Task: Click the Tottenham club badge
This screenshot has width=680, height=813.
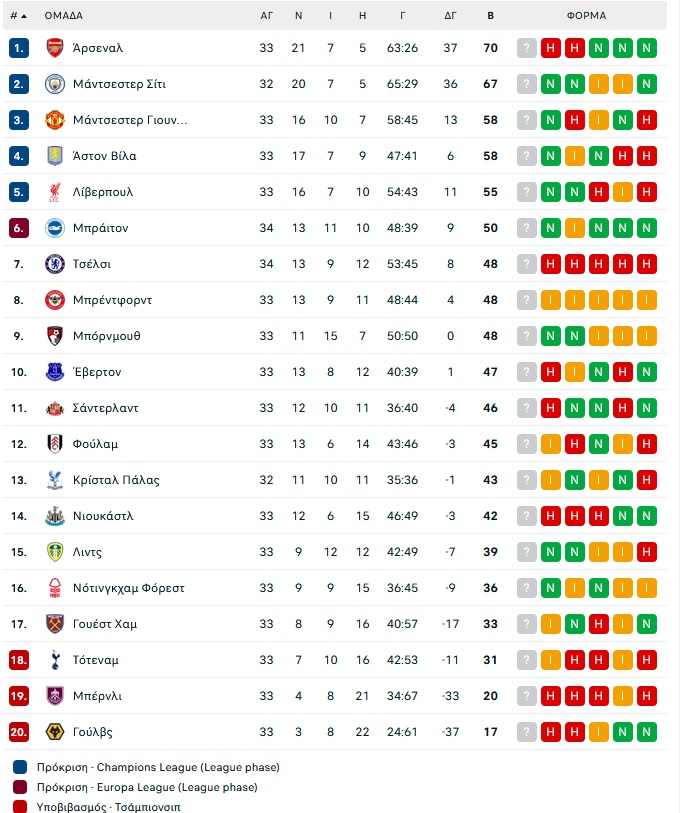Action: (x=54, y=660)
